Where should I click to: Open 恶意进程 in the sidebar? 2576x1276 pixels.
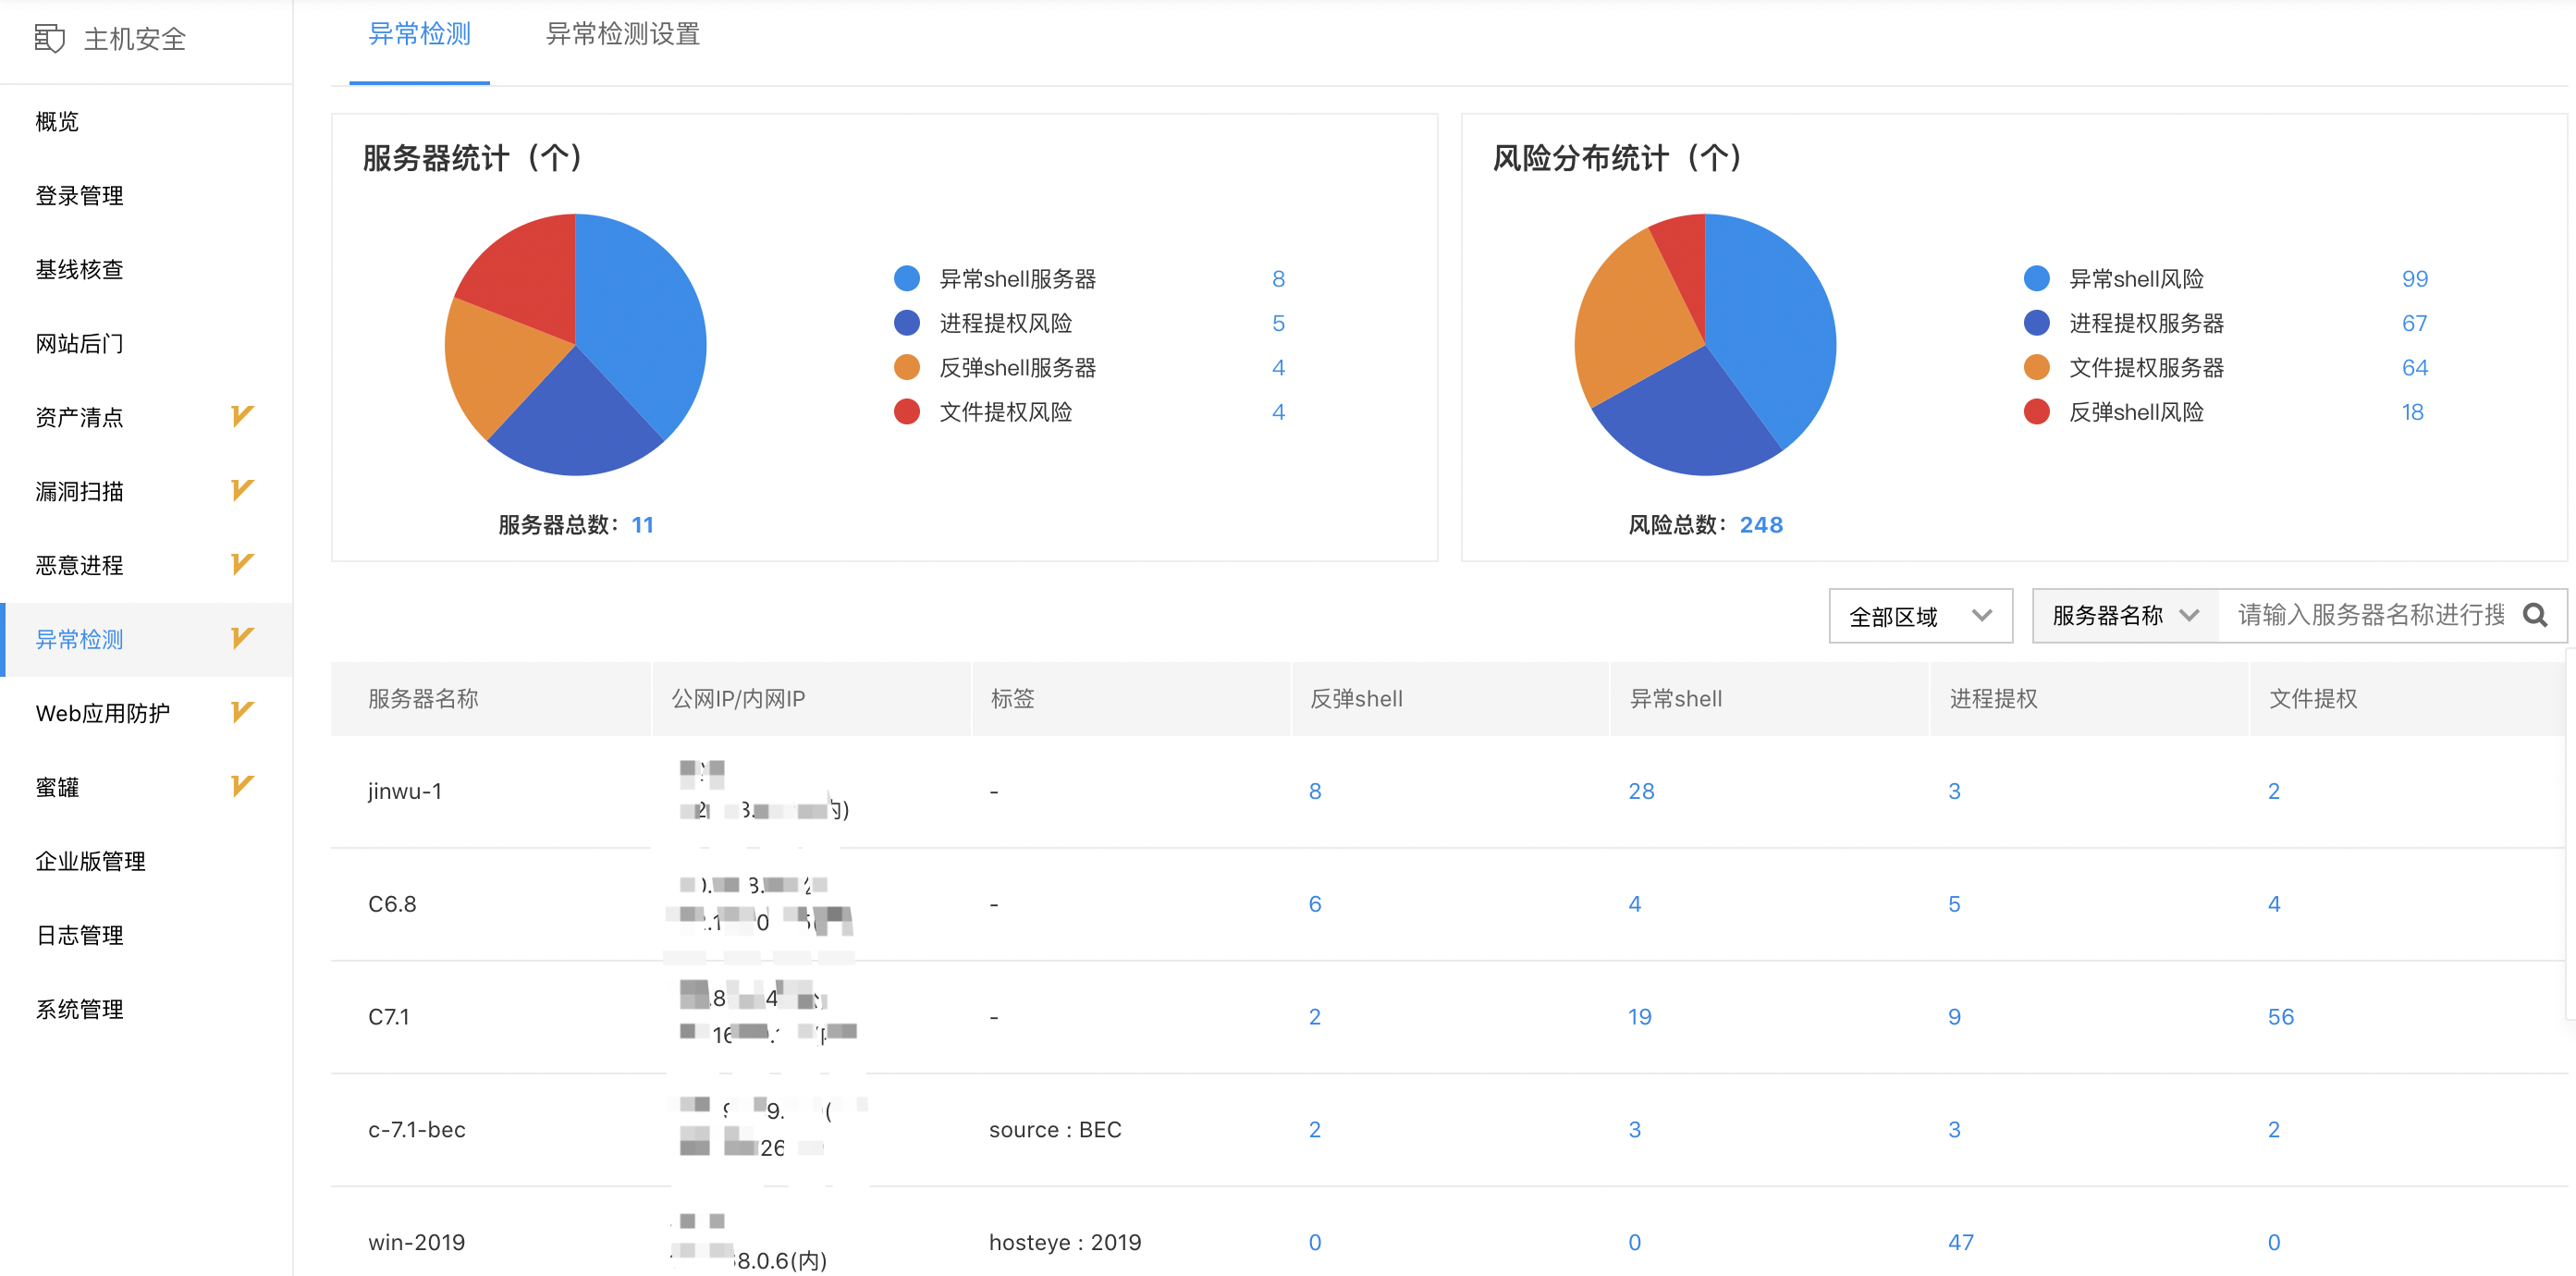(79, 566)
